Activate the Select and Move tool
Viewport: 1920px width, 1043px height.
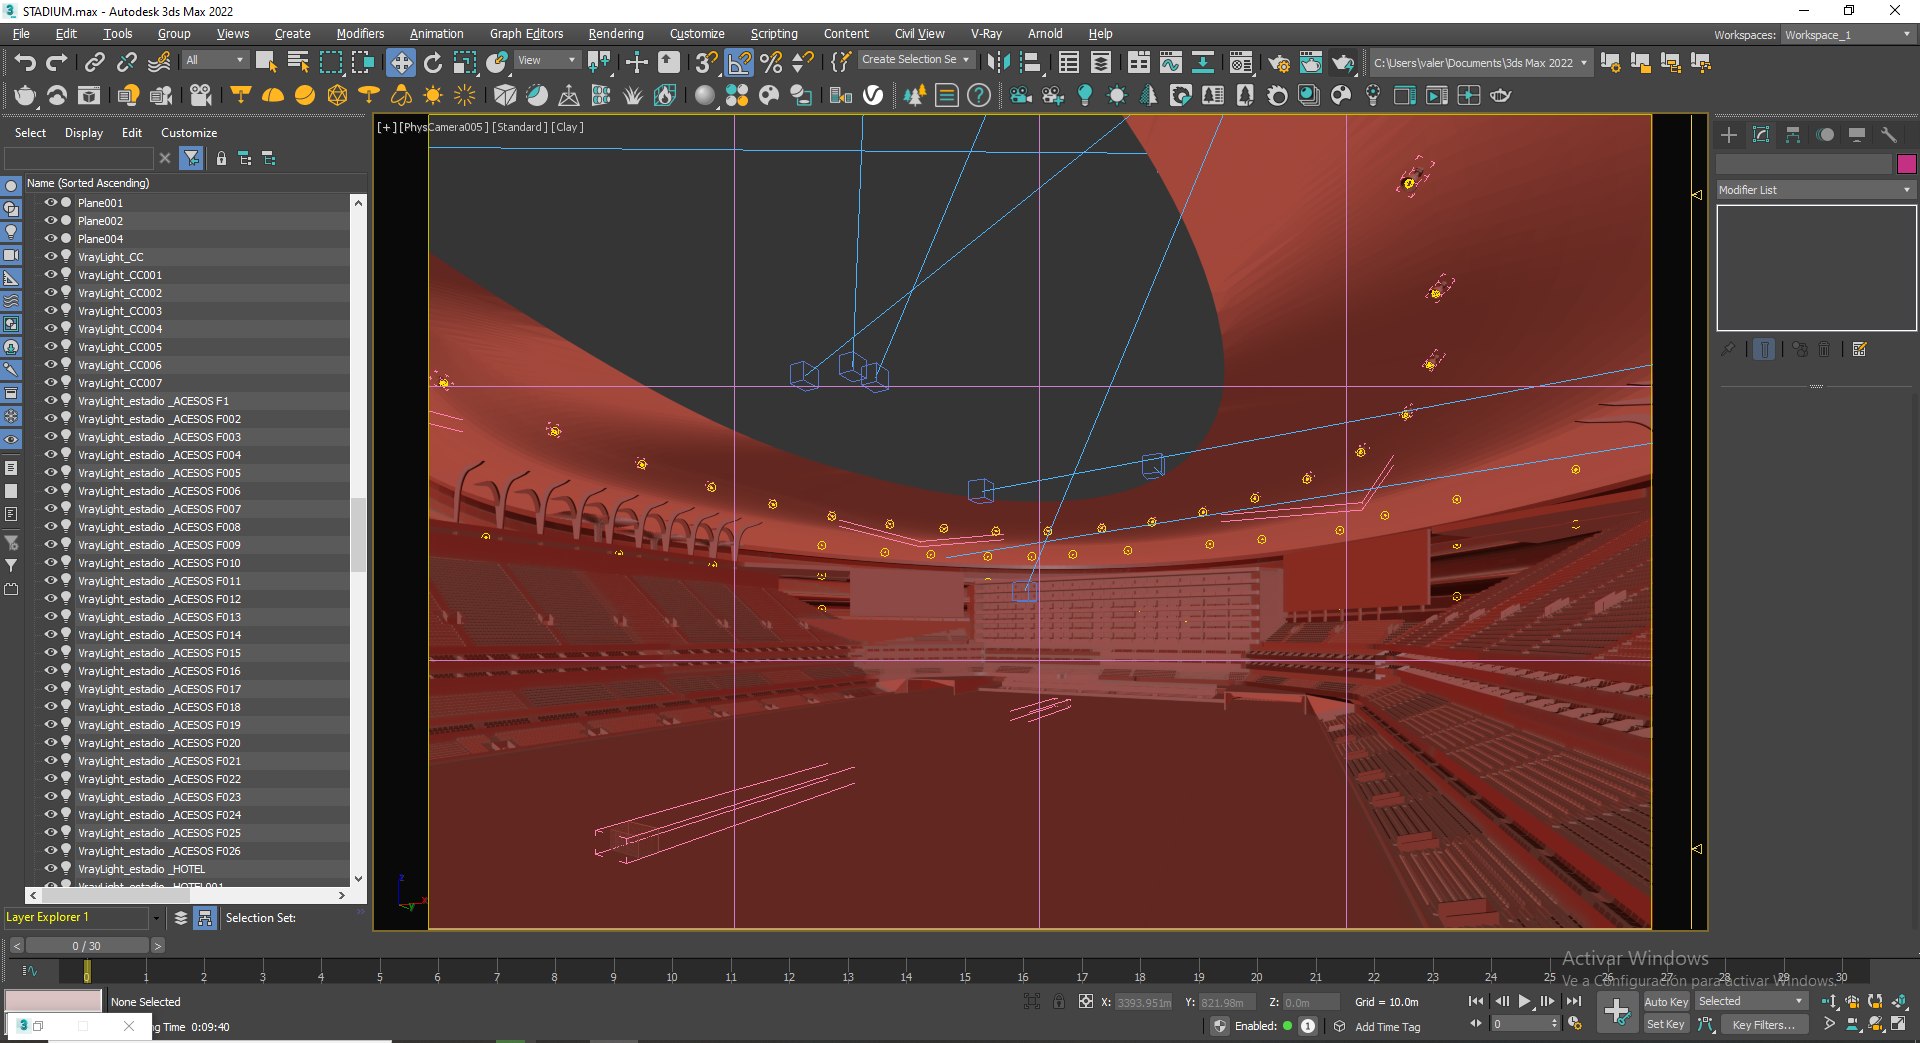(401, 62)
